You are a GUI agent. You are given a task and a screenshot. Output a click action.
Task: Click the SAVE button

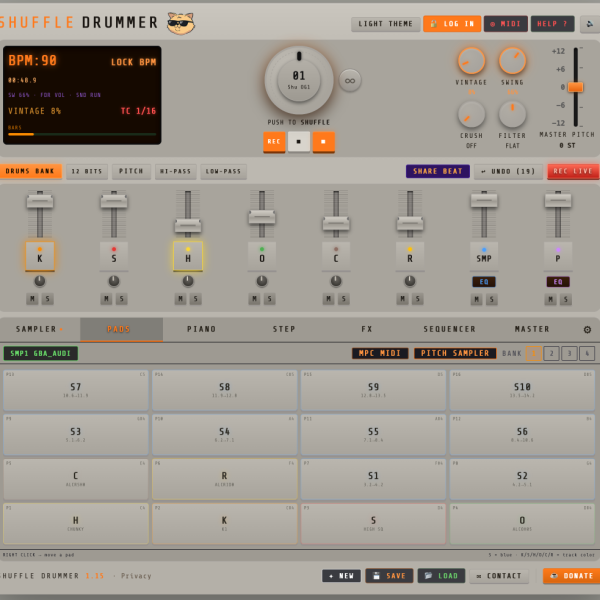tap(389, 576)
